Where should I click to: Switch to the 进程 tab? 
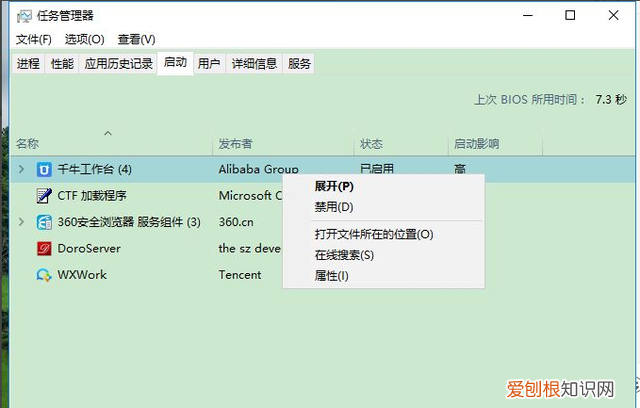tap(28, 64)
